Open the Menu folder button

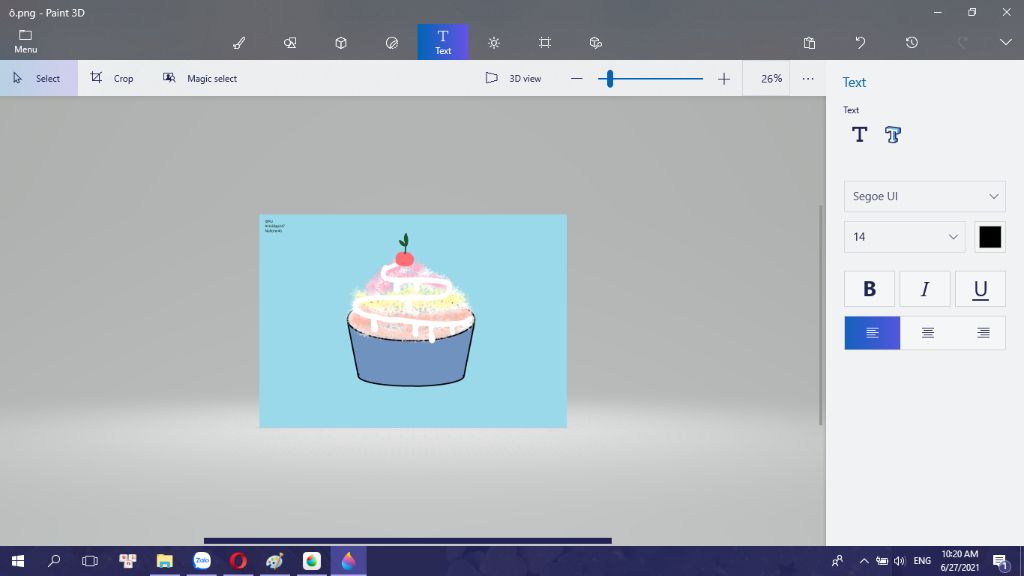[25, 42]
